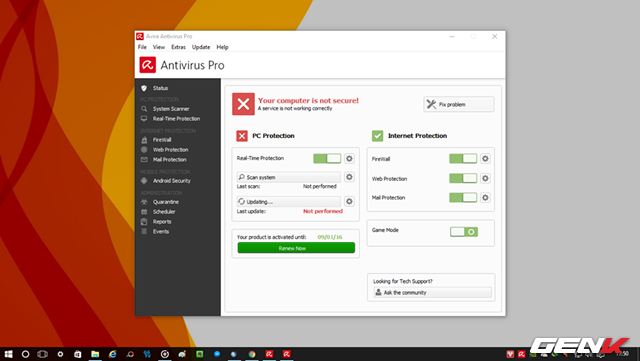Toggle the Web Protection switch
The image size is (640, 361).
[x=463, y=178]
